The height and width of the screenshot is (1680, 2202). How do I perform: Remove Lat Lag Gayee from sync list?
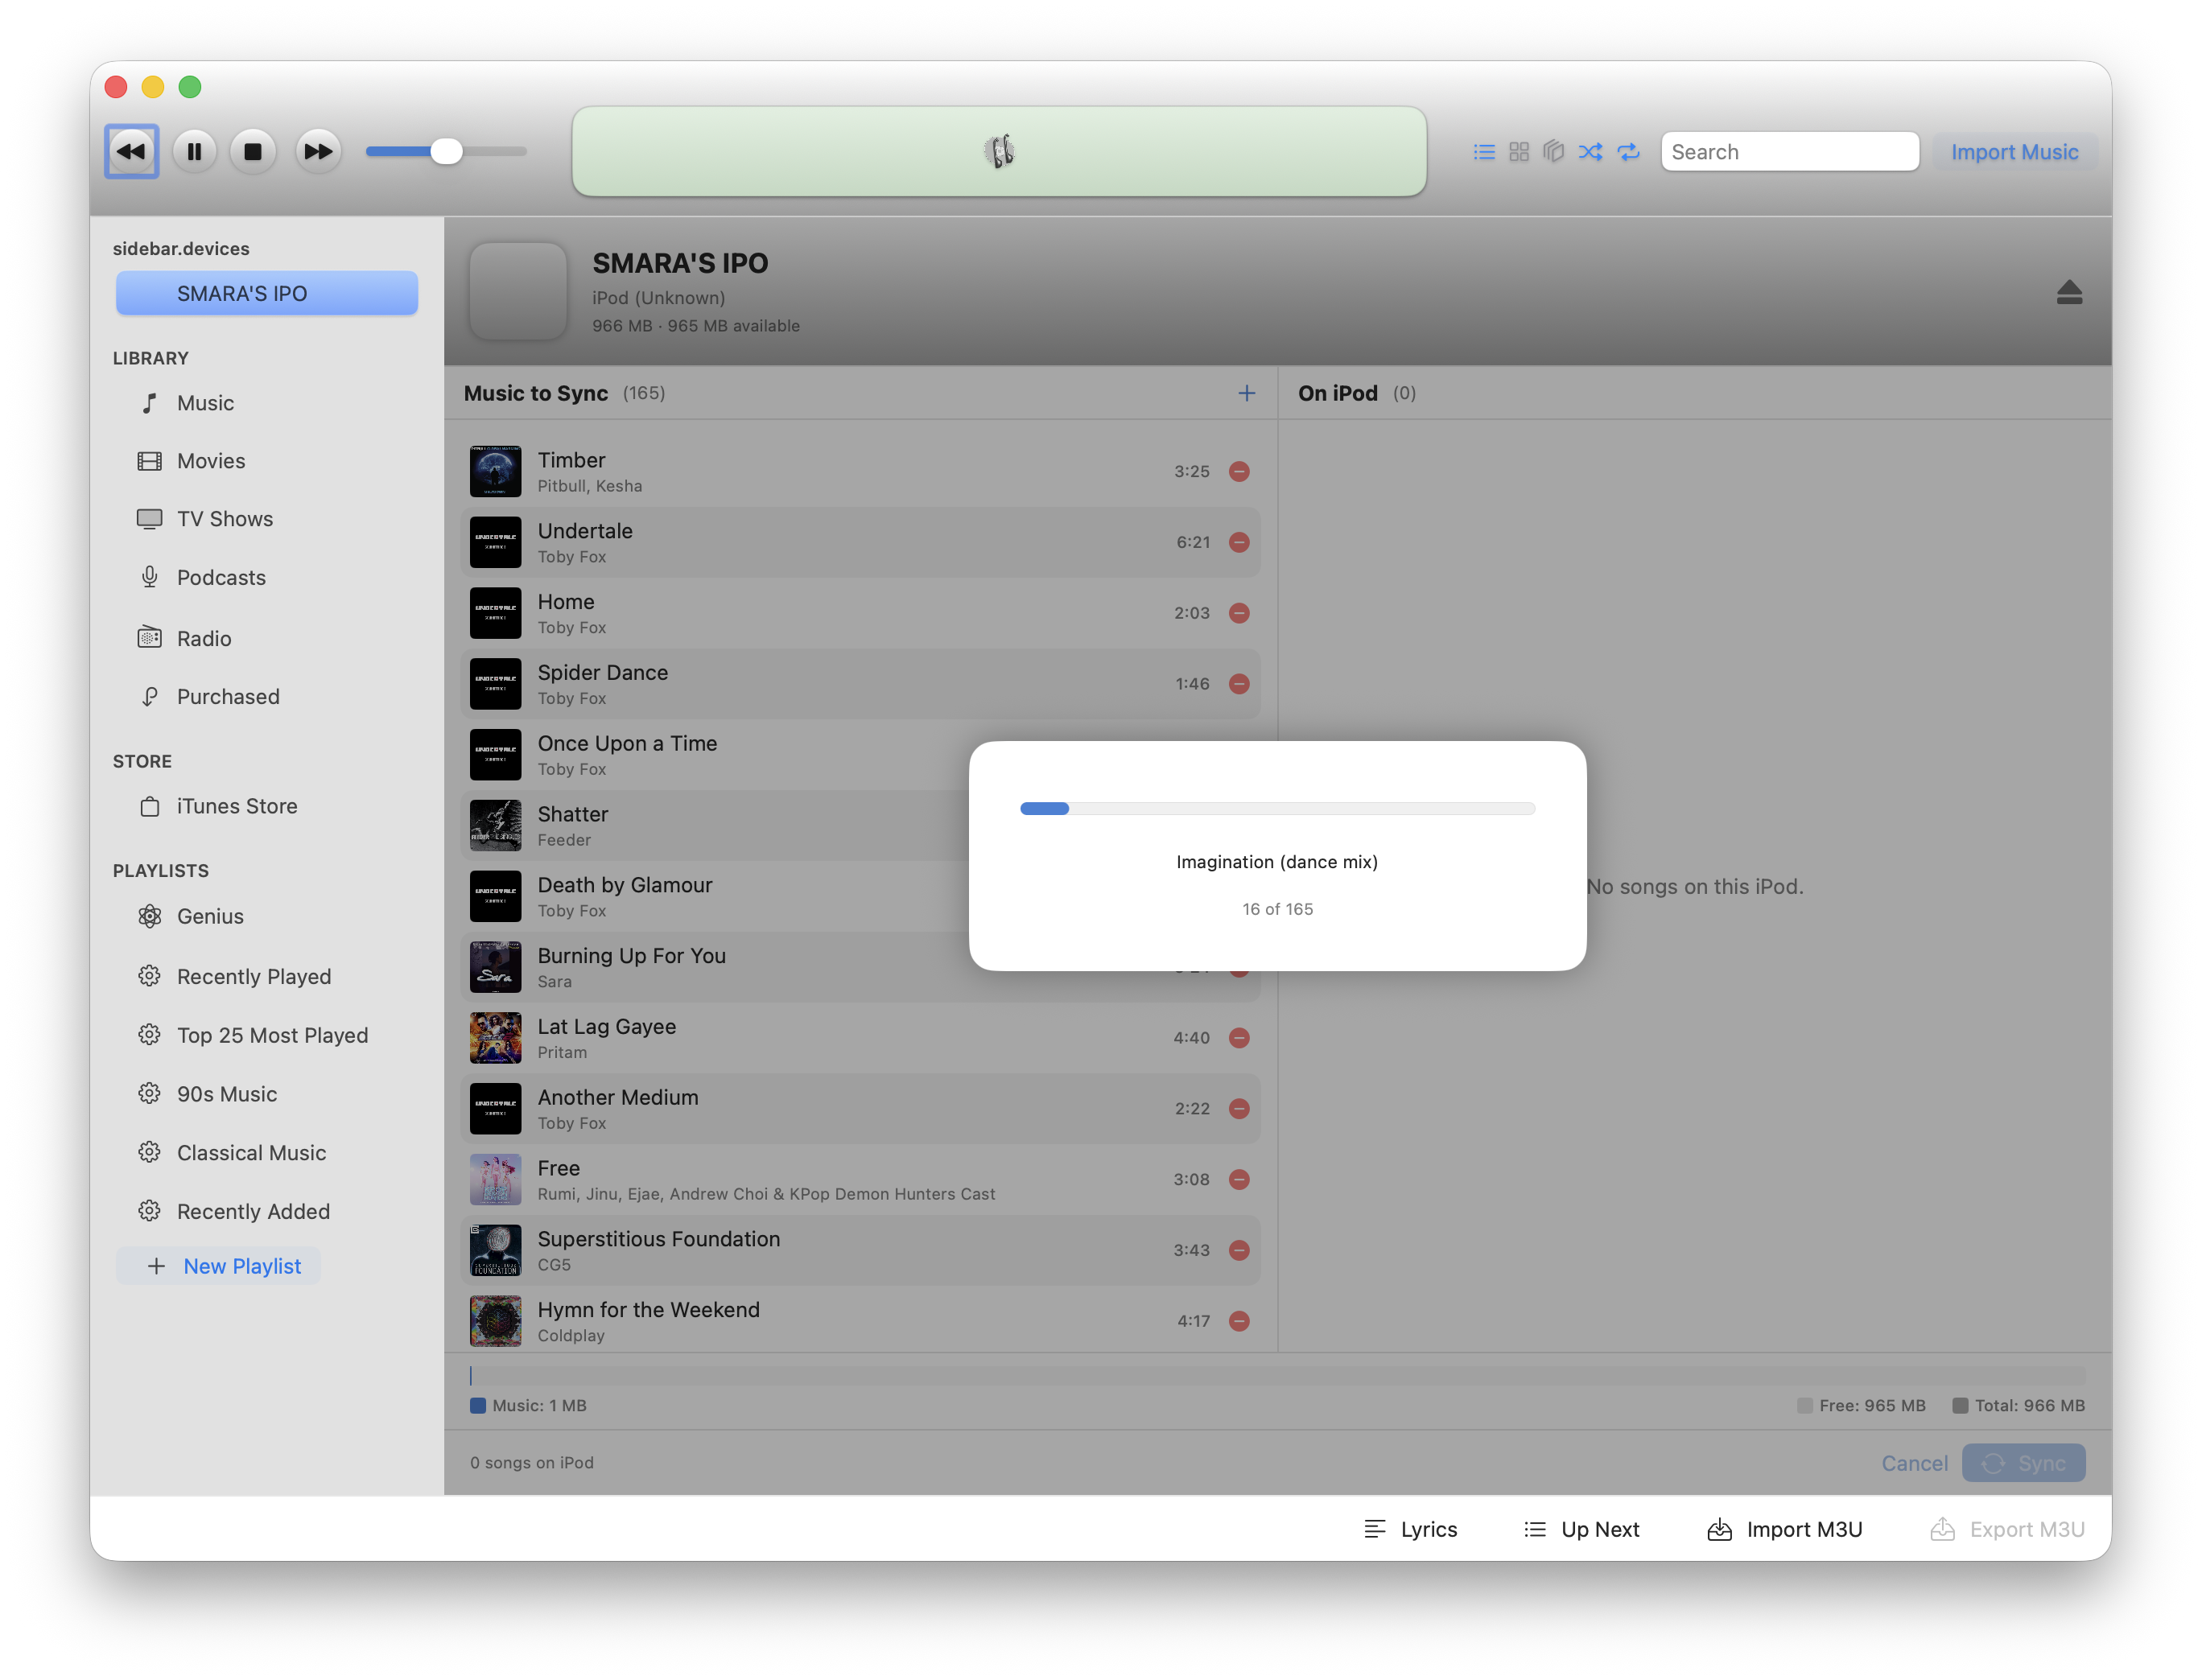(x=1239, y=1038)
